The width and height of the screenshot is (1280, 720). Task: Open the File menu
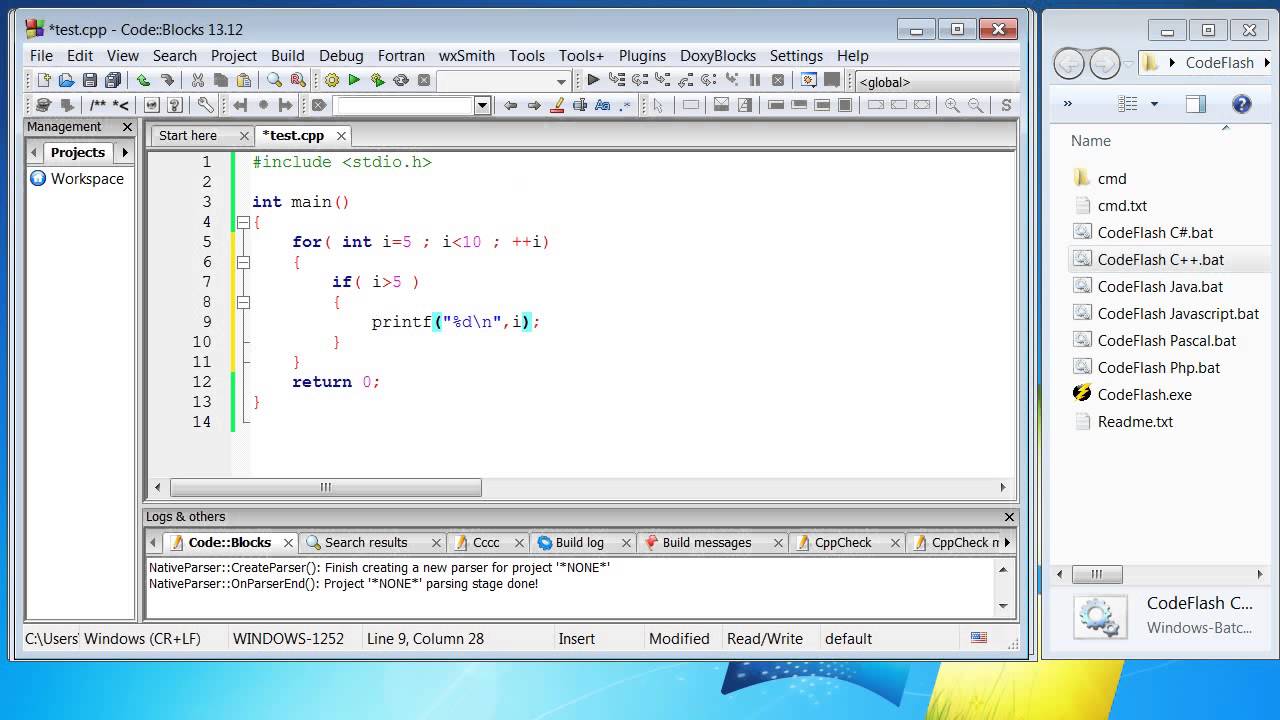[x=41, y=56]
